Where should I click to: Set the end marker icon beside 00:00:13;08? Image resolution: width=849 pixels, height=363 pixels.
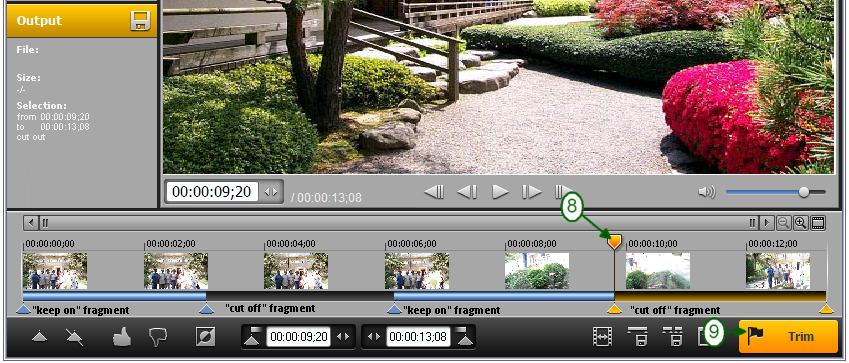pyautogui.click(x=465, y=336)
